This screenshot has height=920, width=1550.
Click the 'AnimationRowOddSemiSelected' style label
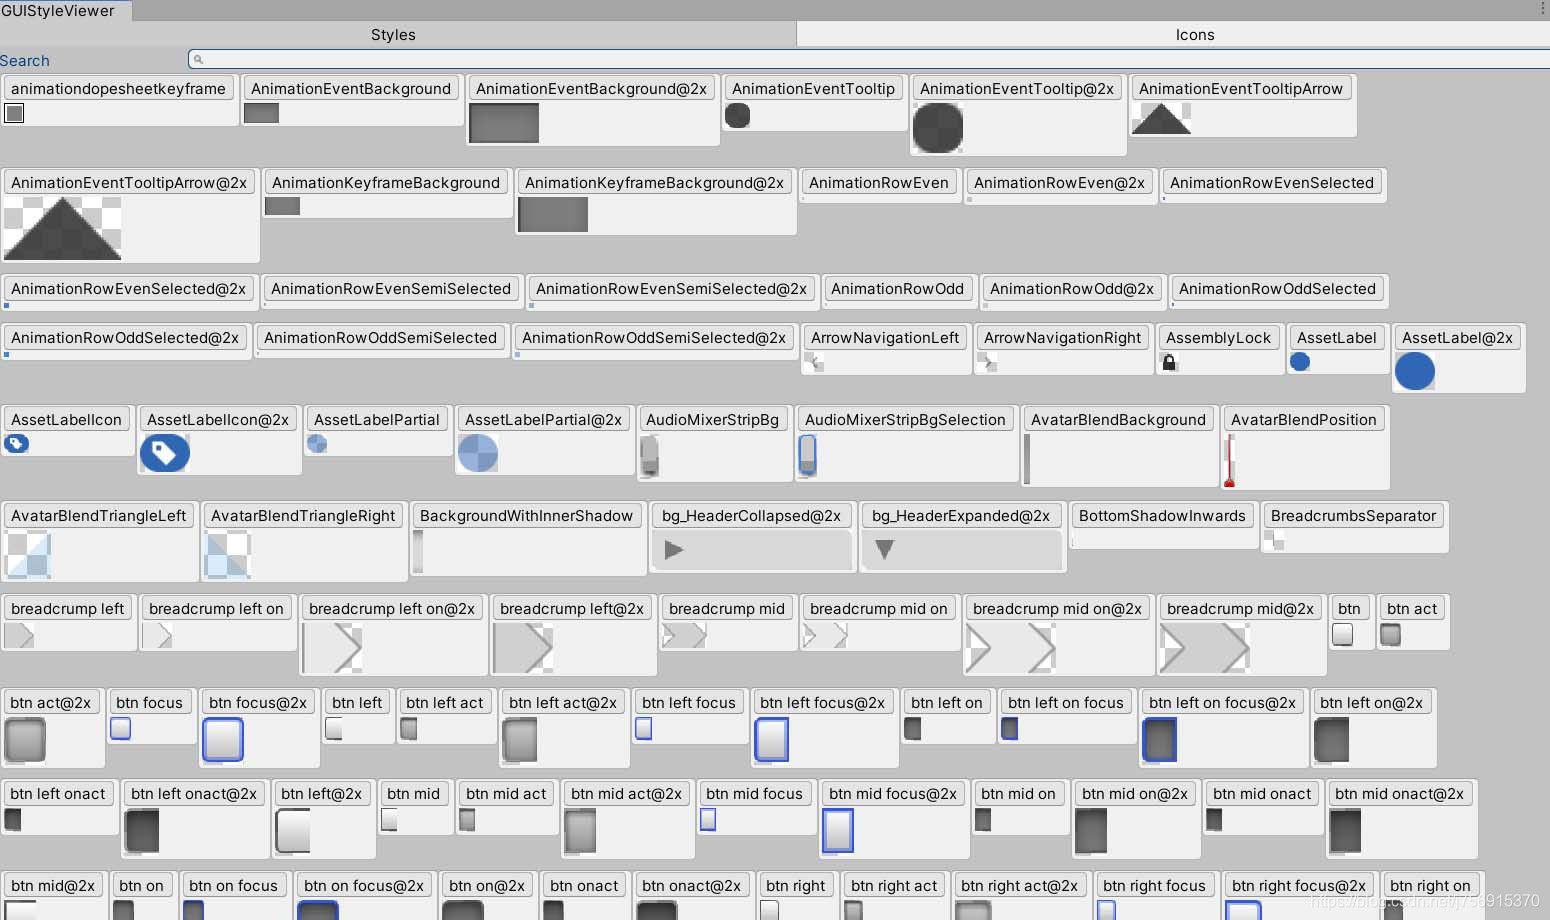click(x=380, y=337)
